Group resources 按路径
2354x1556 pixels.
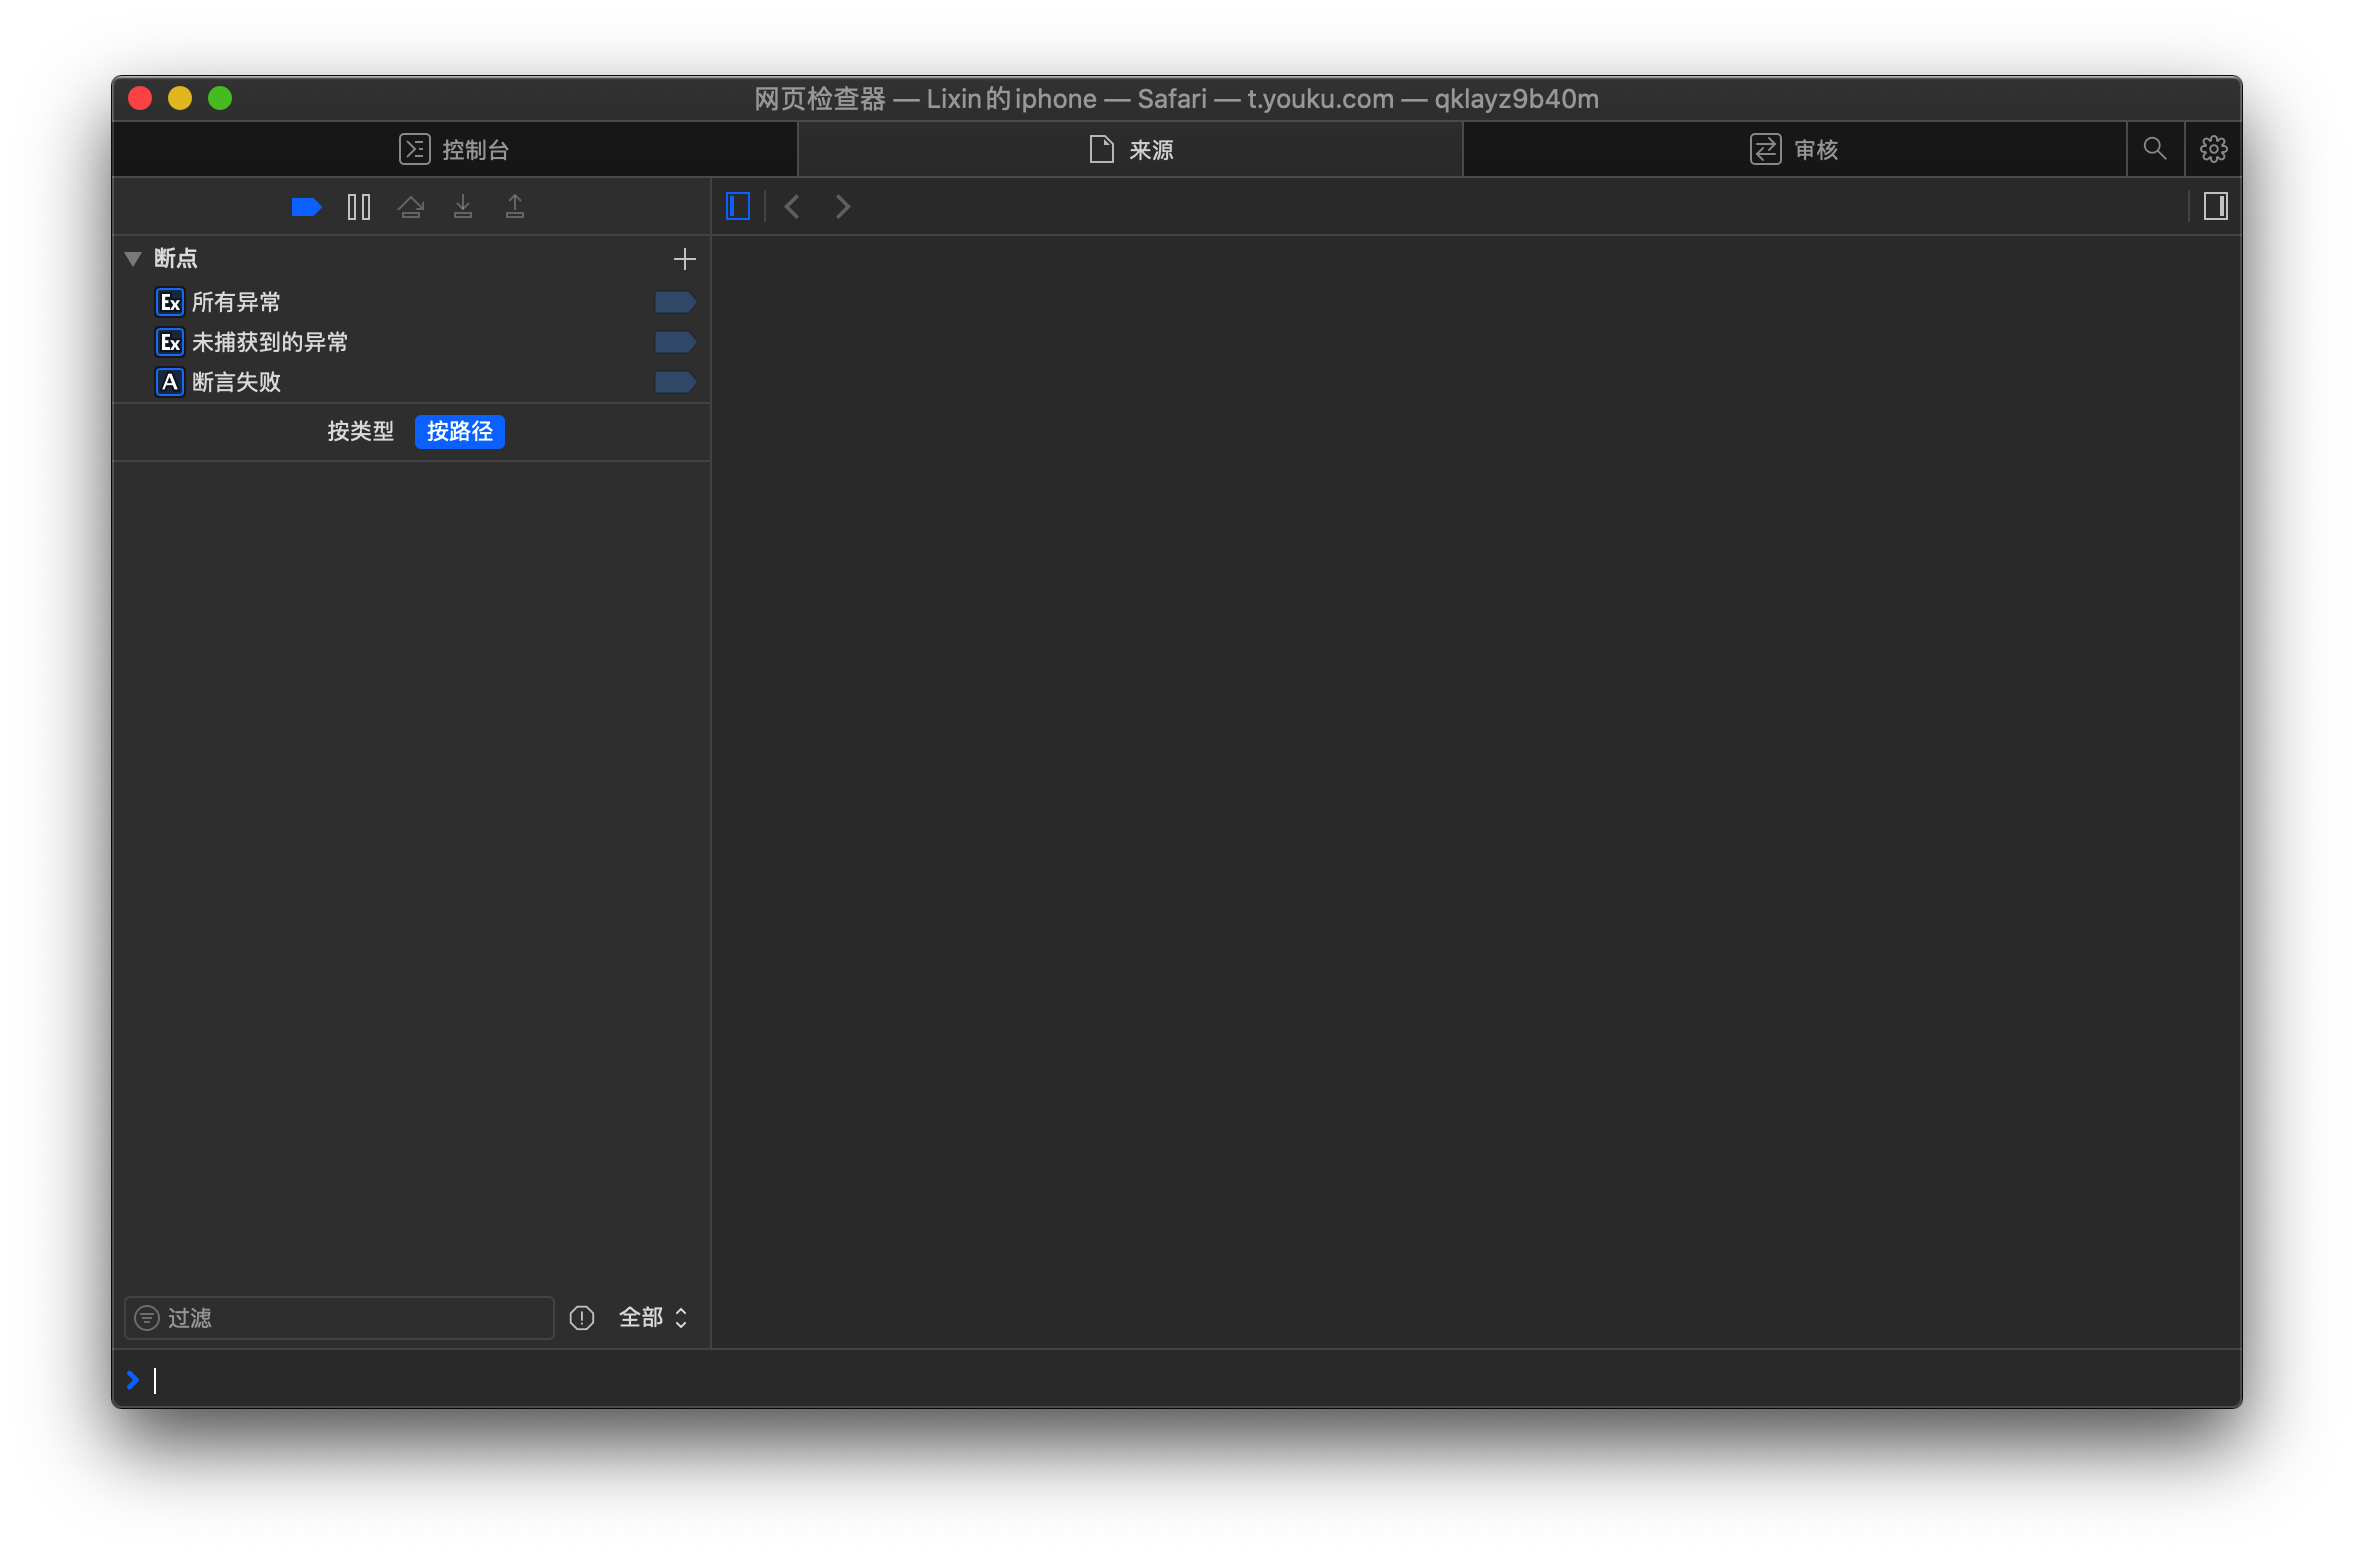[460, 432]
